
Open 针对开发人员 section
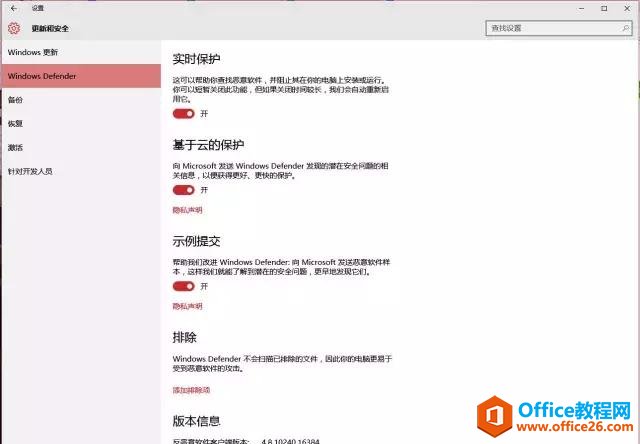81,171
